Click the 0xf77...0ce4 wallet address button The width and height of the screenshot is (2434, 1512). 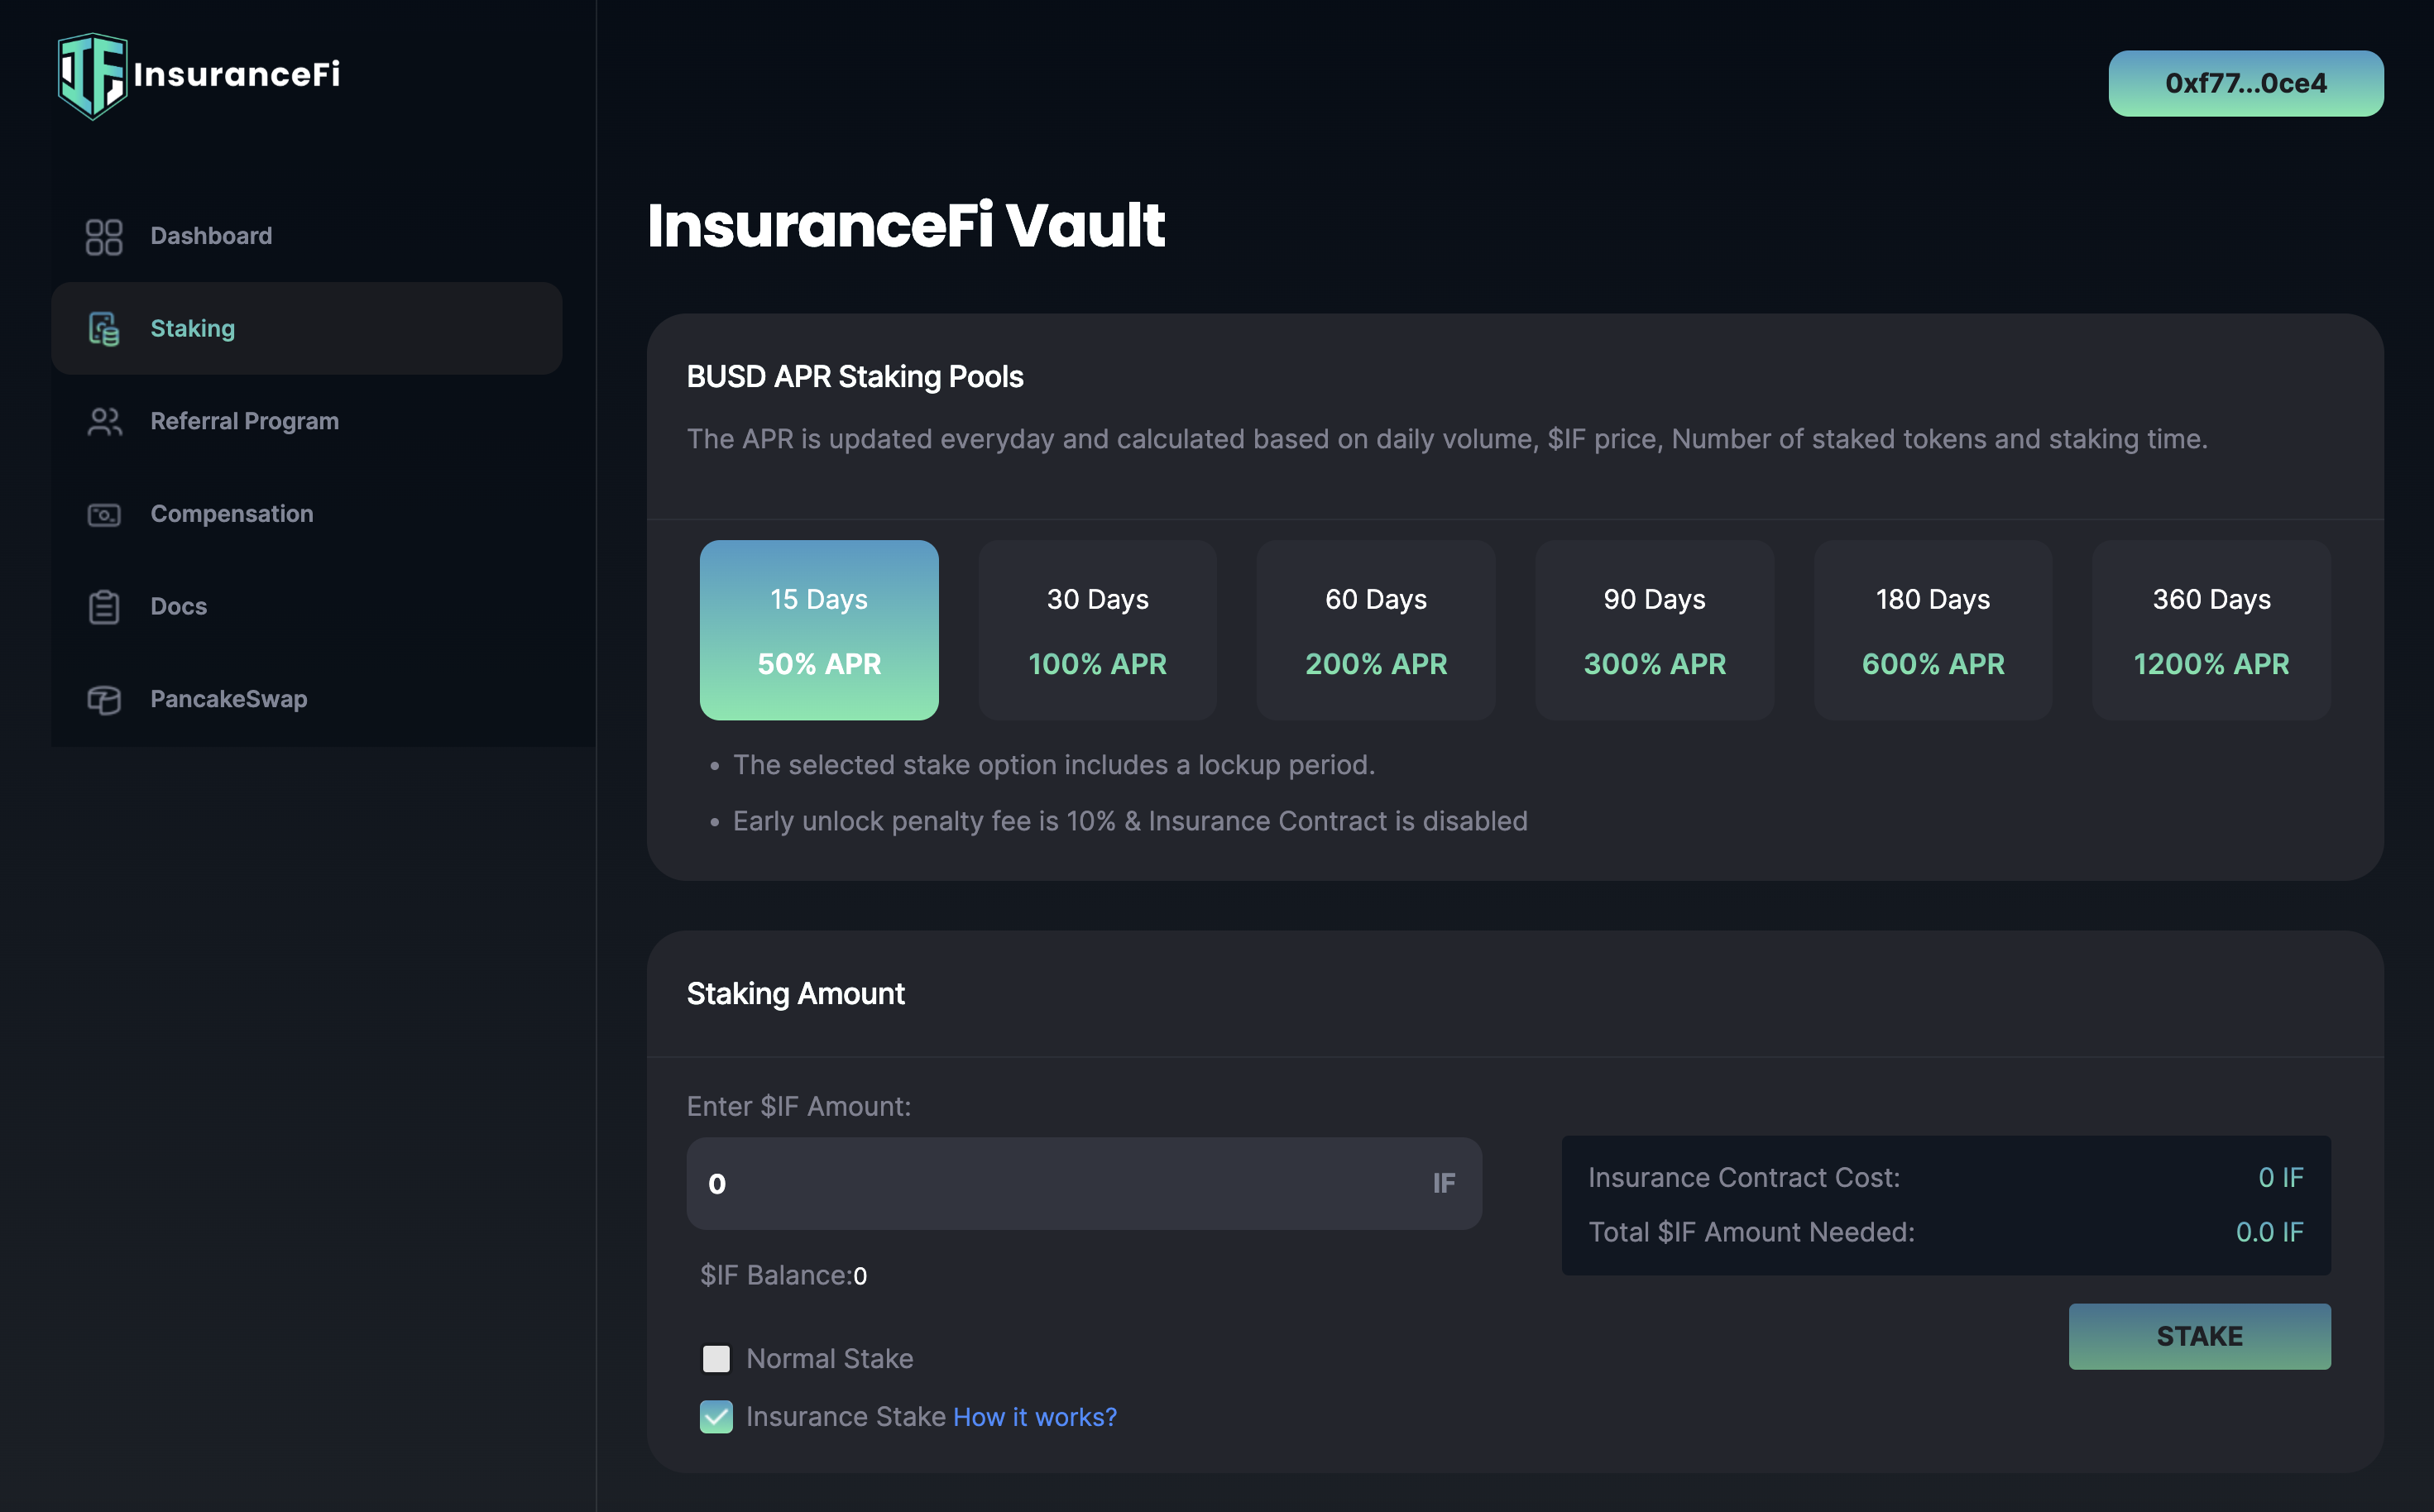tap(2245, 83)
